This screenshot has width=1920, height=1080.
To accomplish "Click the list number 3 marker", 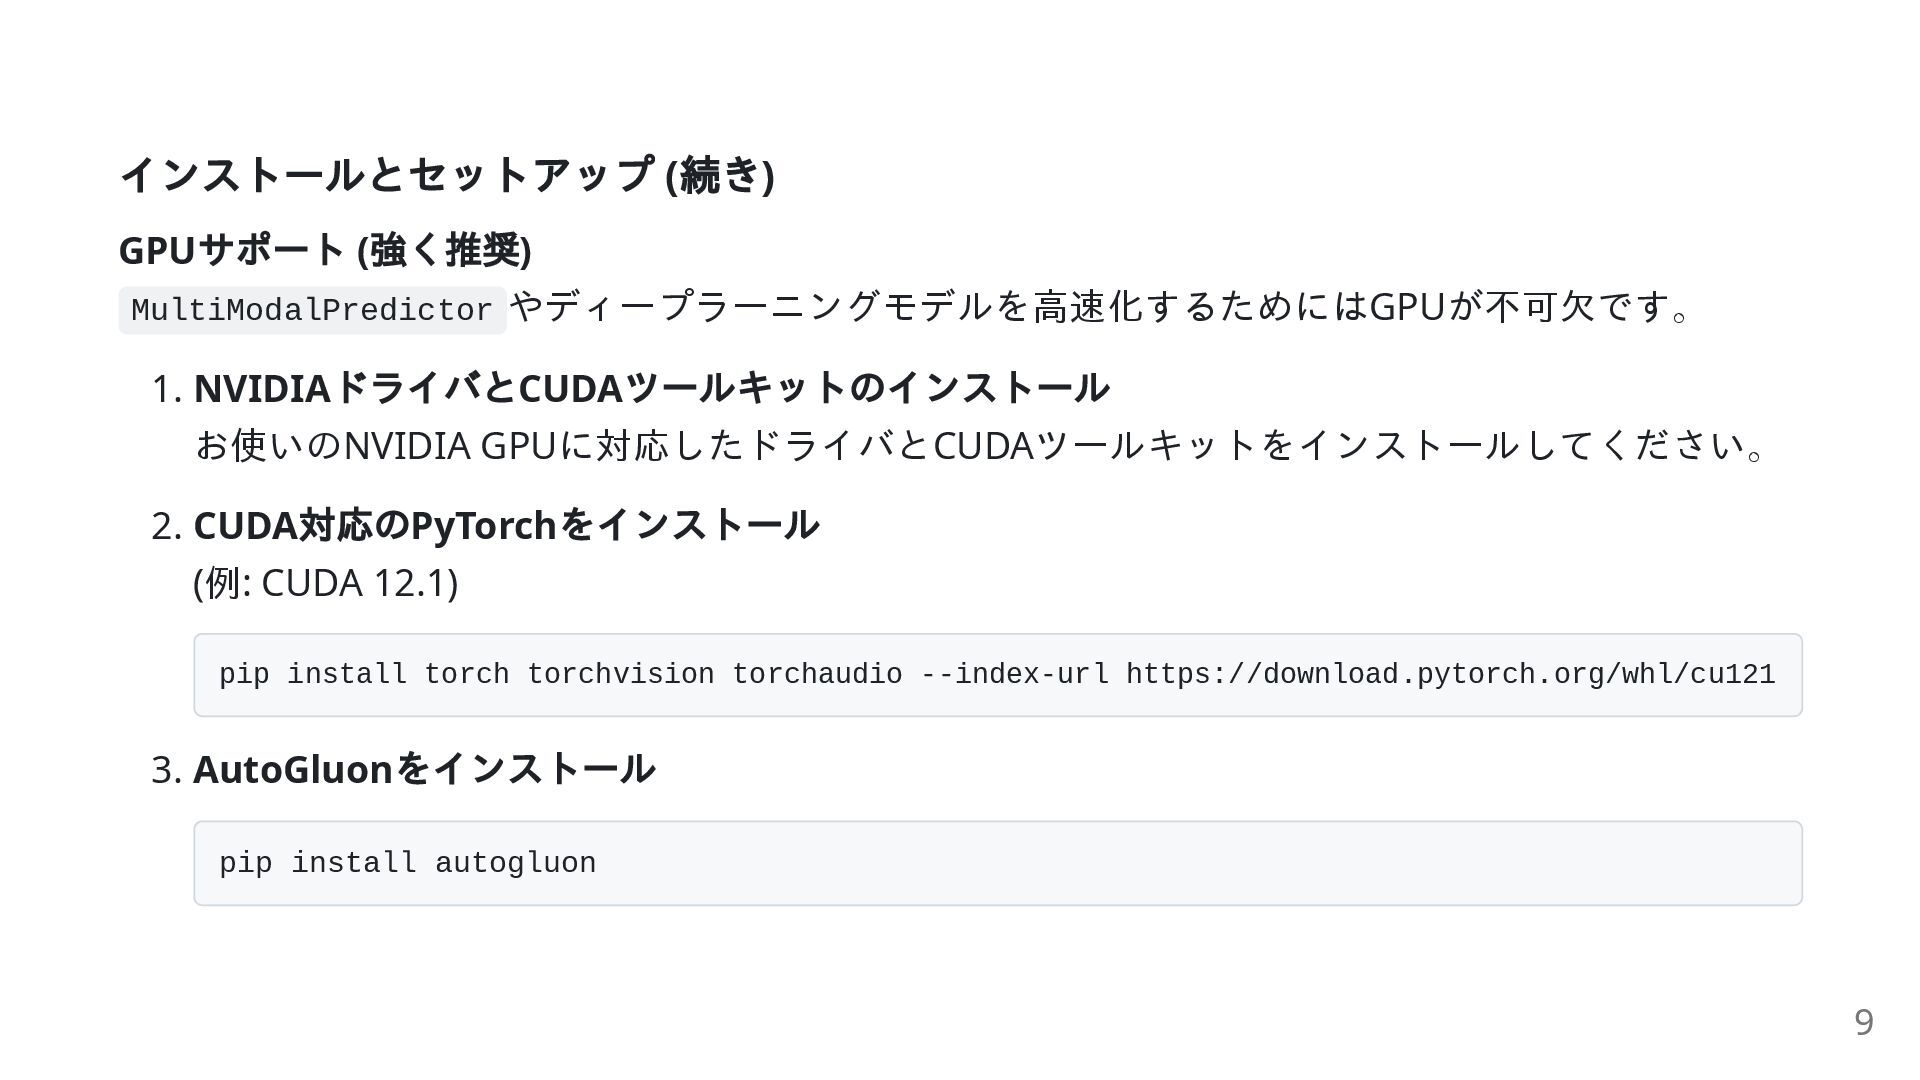I will (x=166, y=771).
